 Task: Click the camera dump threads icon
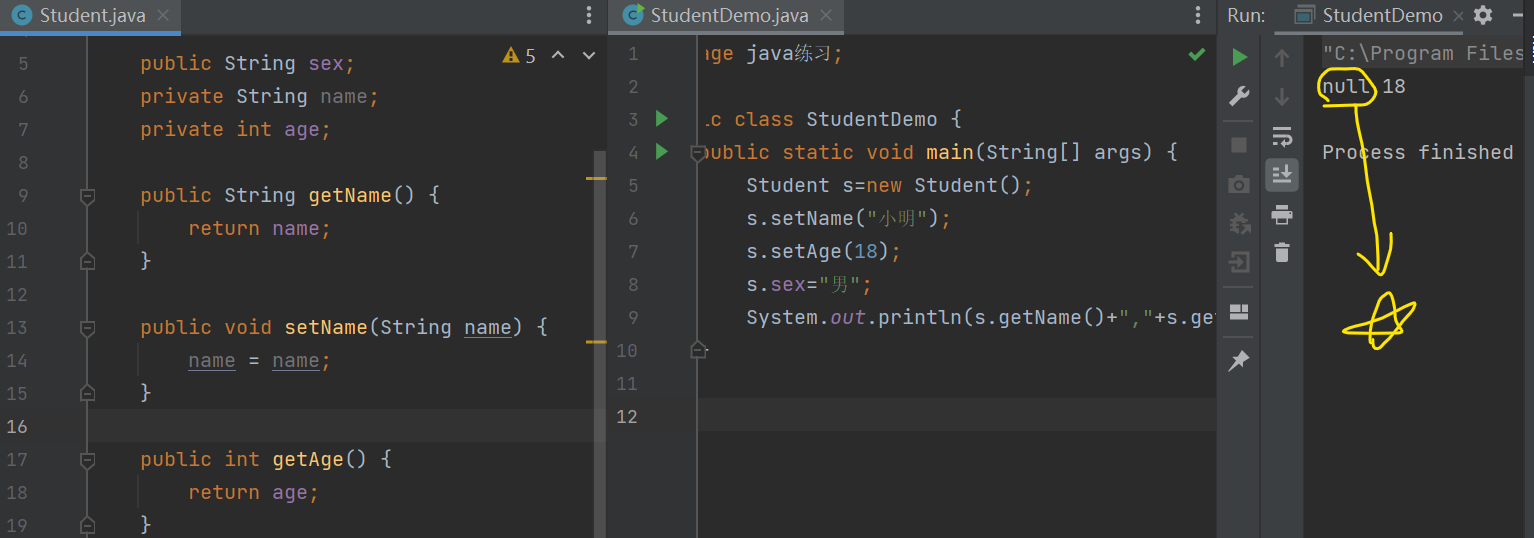[1239, 185]
